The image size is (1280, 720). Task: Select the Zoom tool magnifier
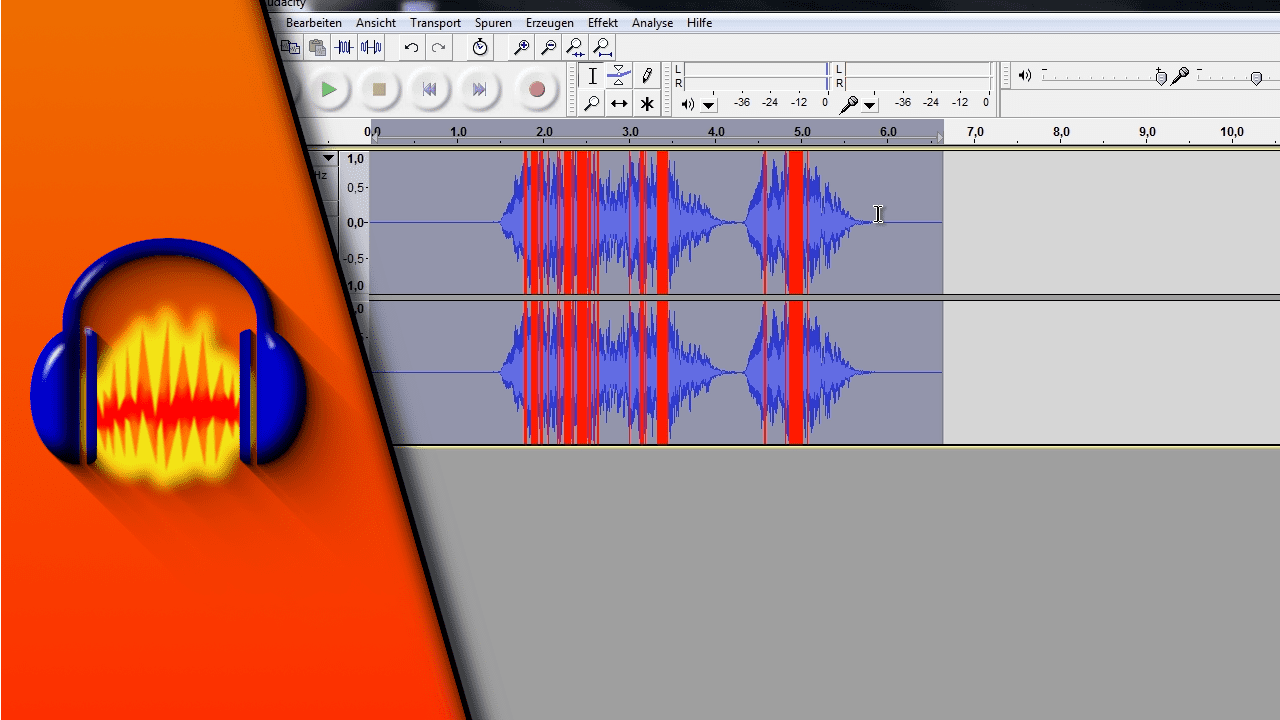593,103
